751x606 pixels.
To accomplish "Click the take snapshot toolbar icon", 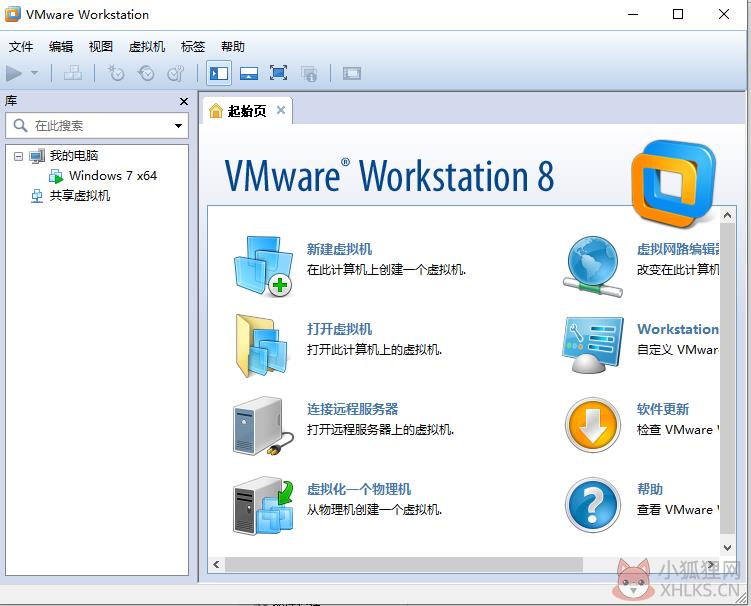I will [116, 73].
